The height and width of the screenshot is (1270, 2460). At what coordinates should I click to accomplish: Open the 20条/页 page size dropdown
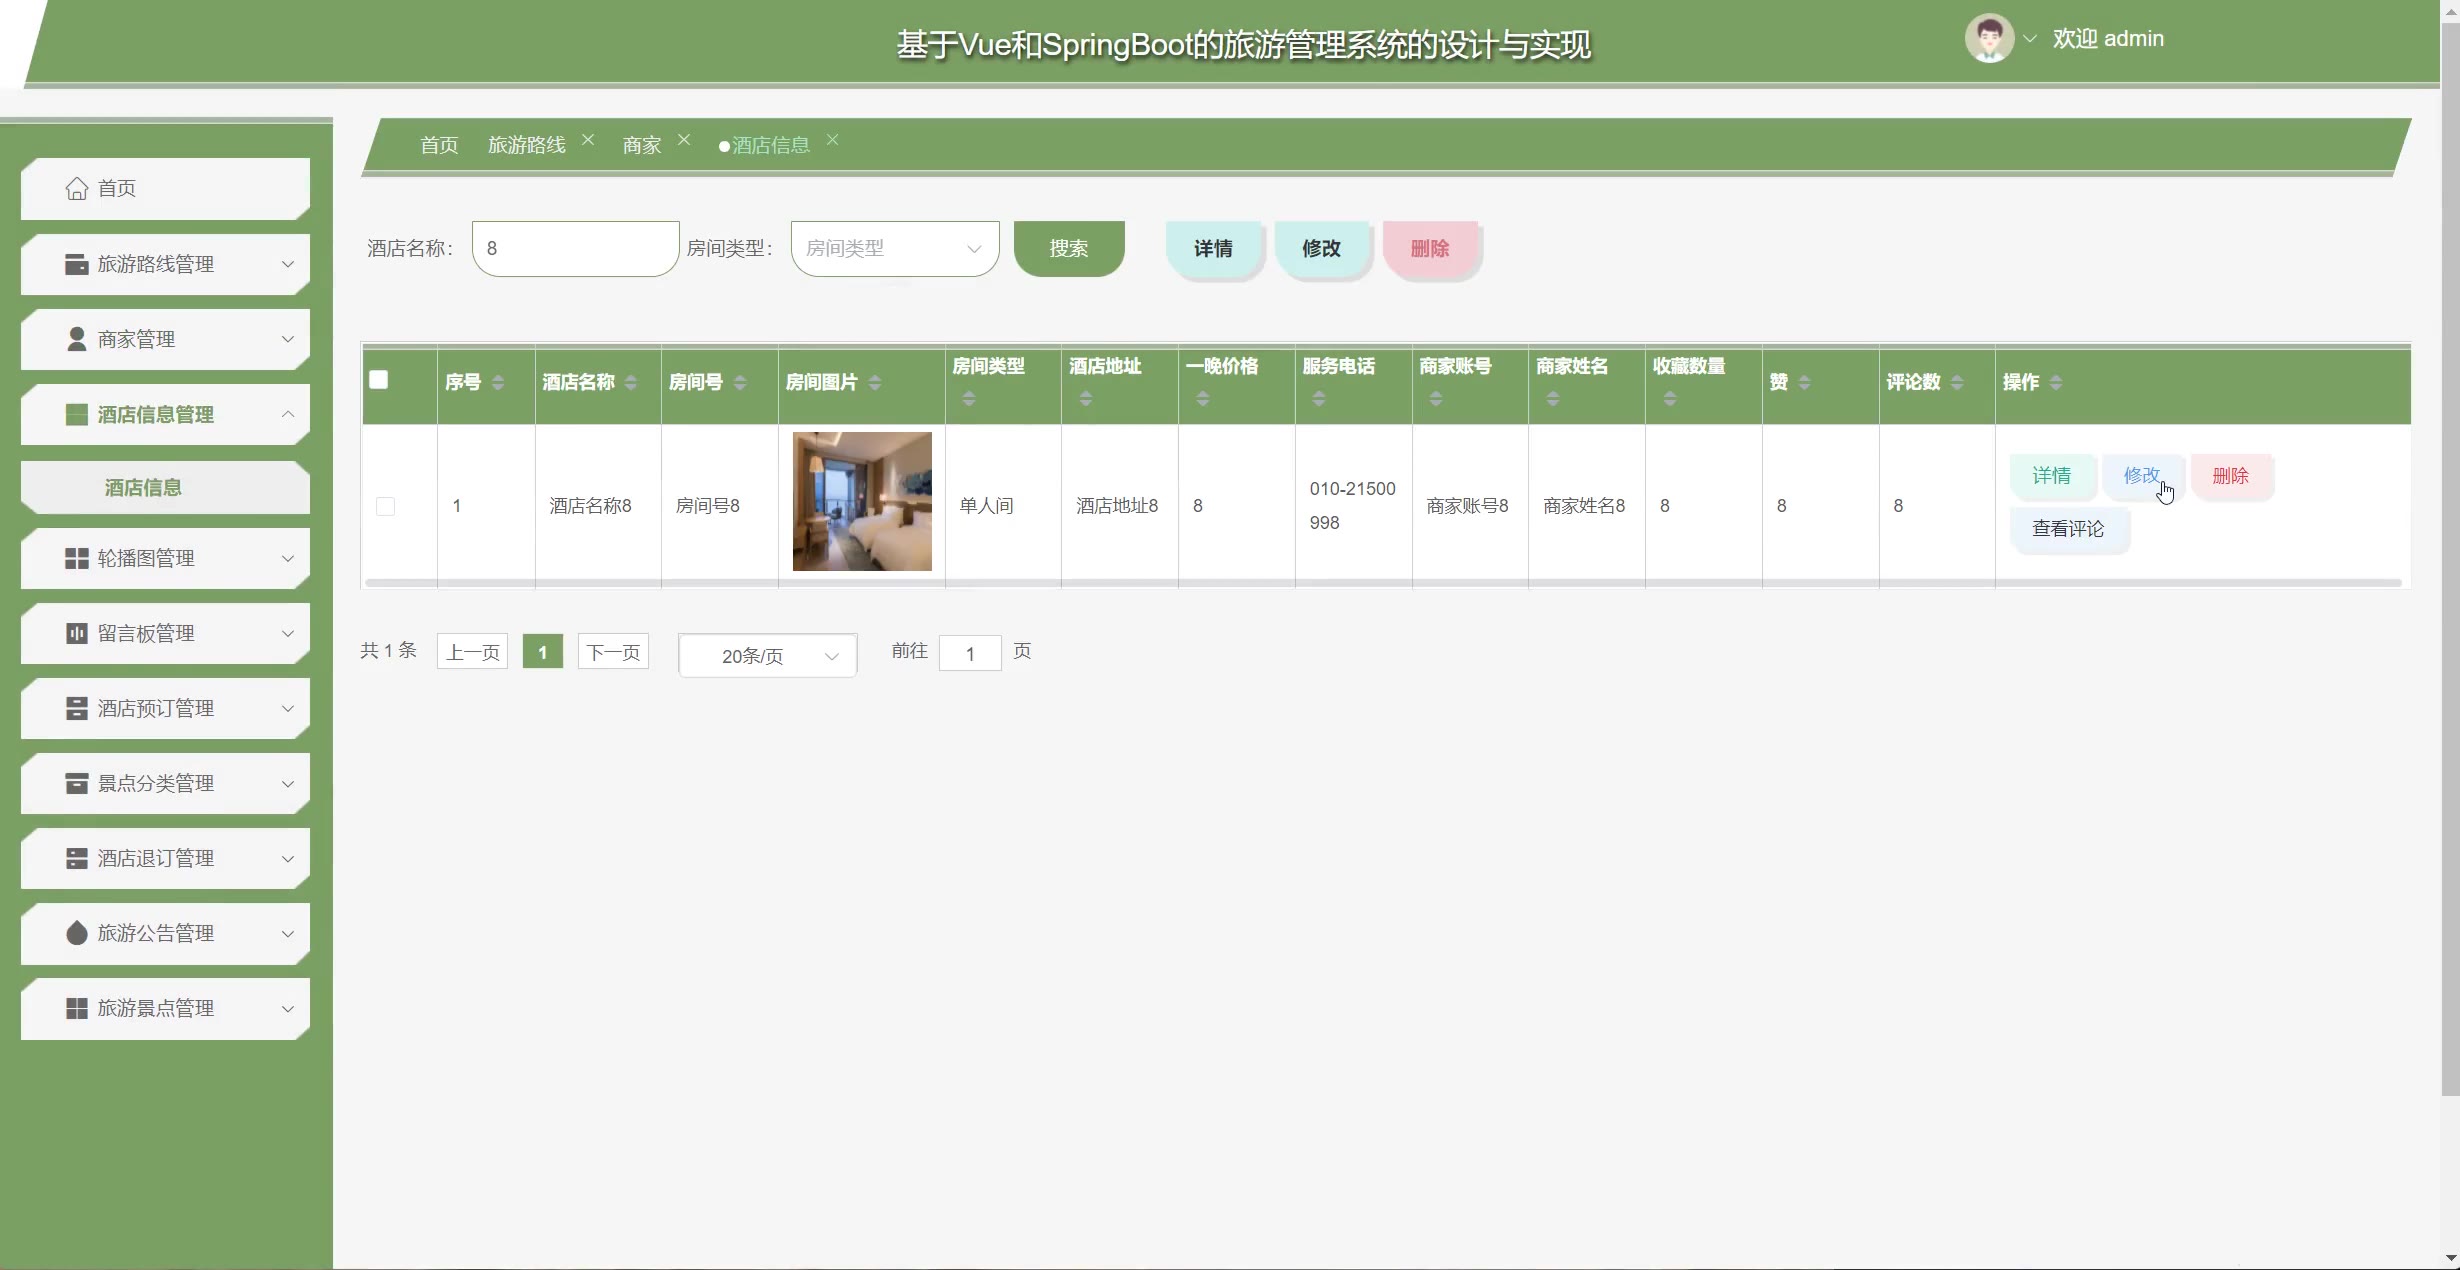pos(767,656)
